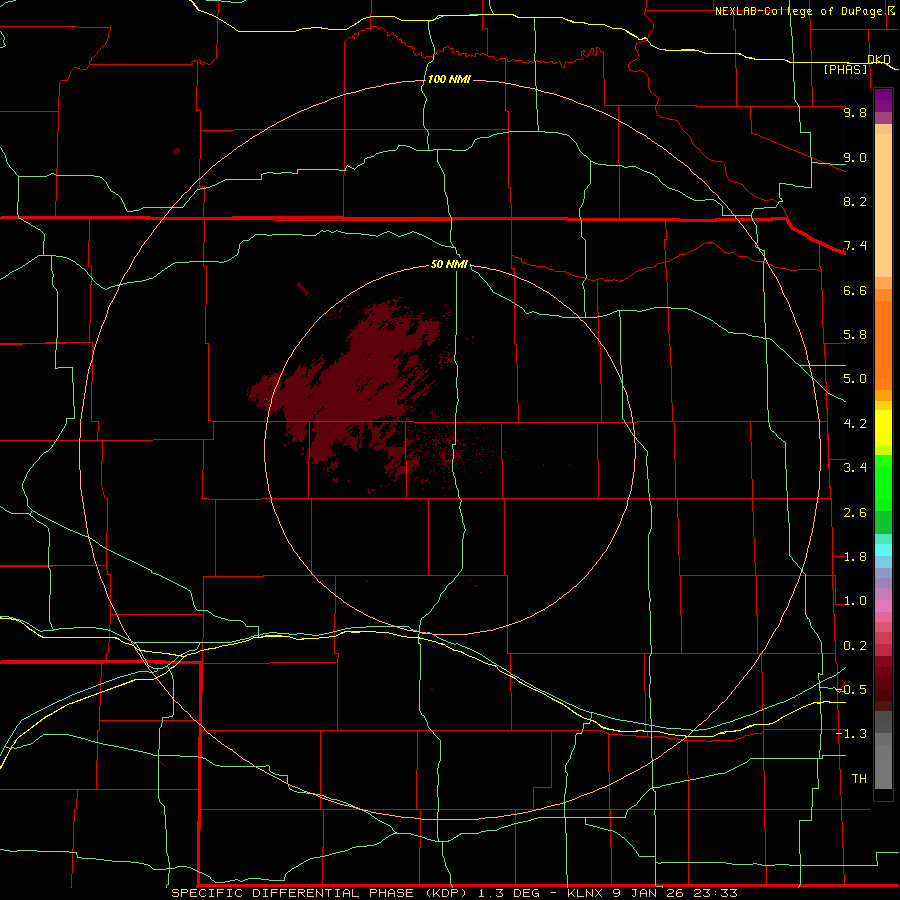
Task: Click the 1.8 scale value
Action: click(855, 557)
